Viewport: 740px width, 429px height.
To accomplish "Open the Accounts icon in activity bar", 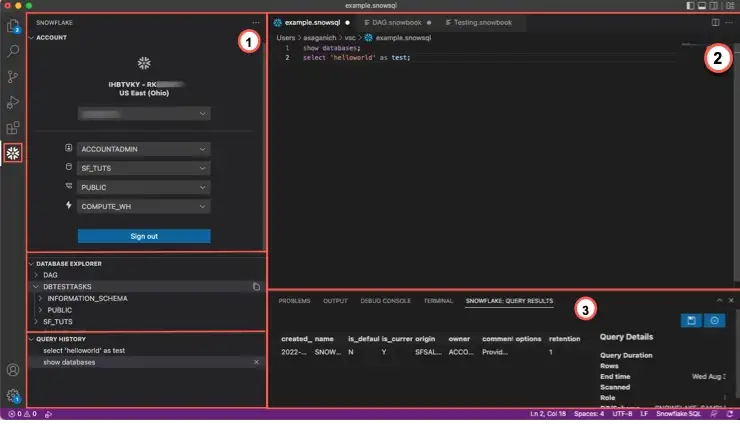I will [13, 370].
